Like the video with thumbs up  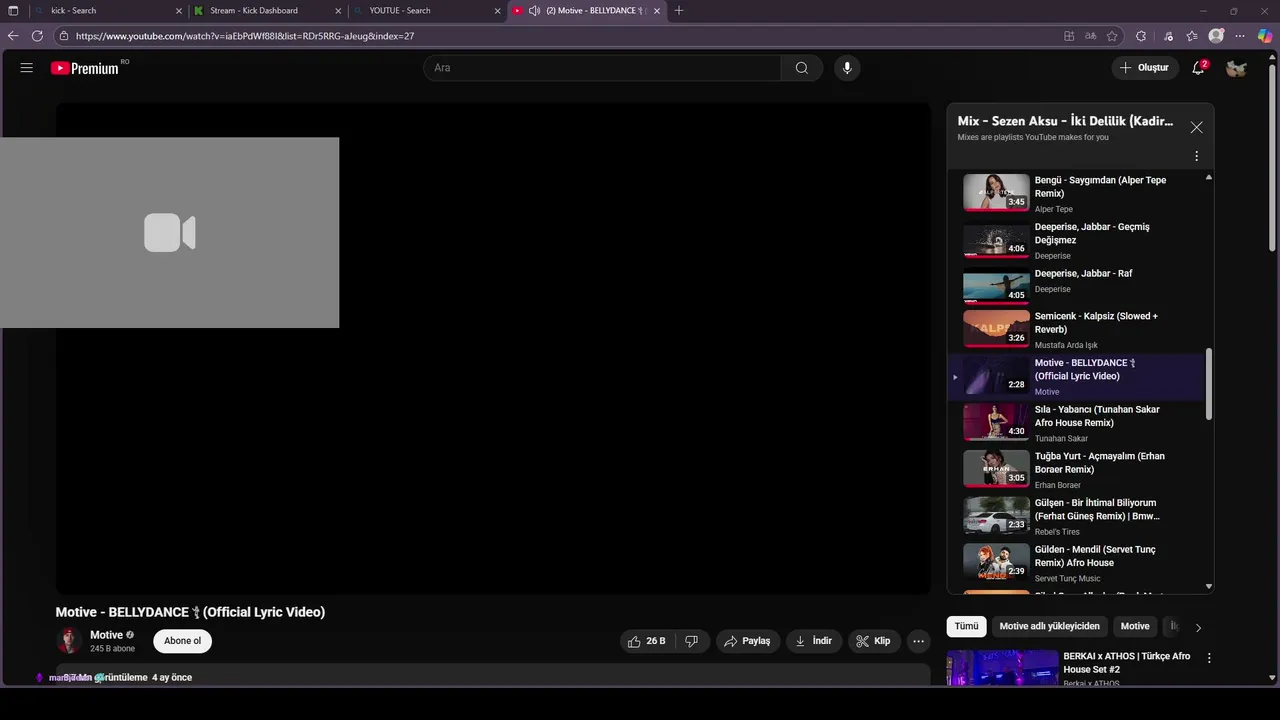(647, 641)
